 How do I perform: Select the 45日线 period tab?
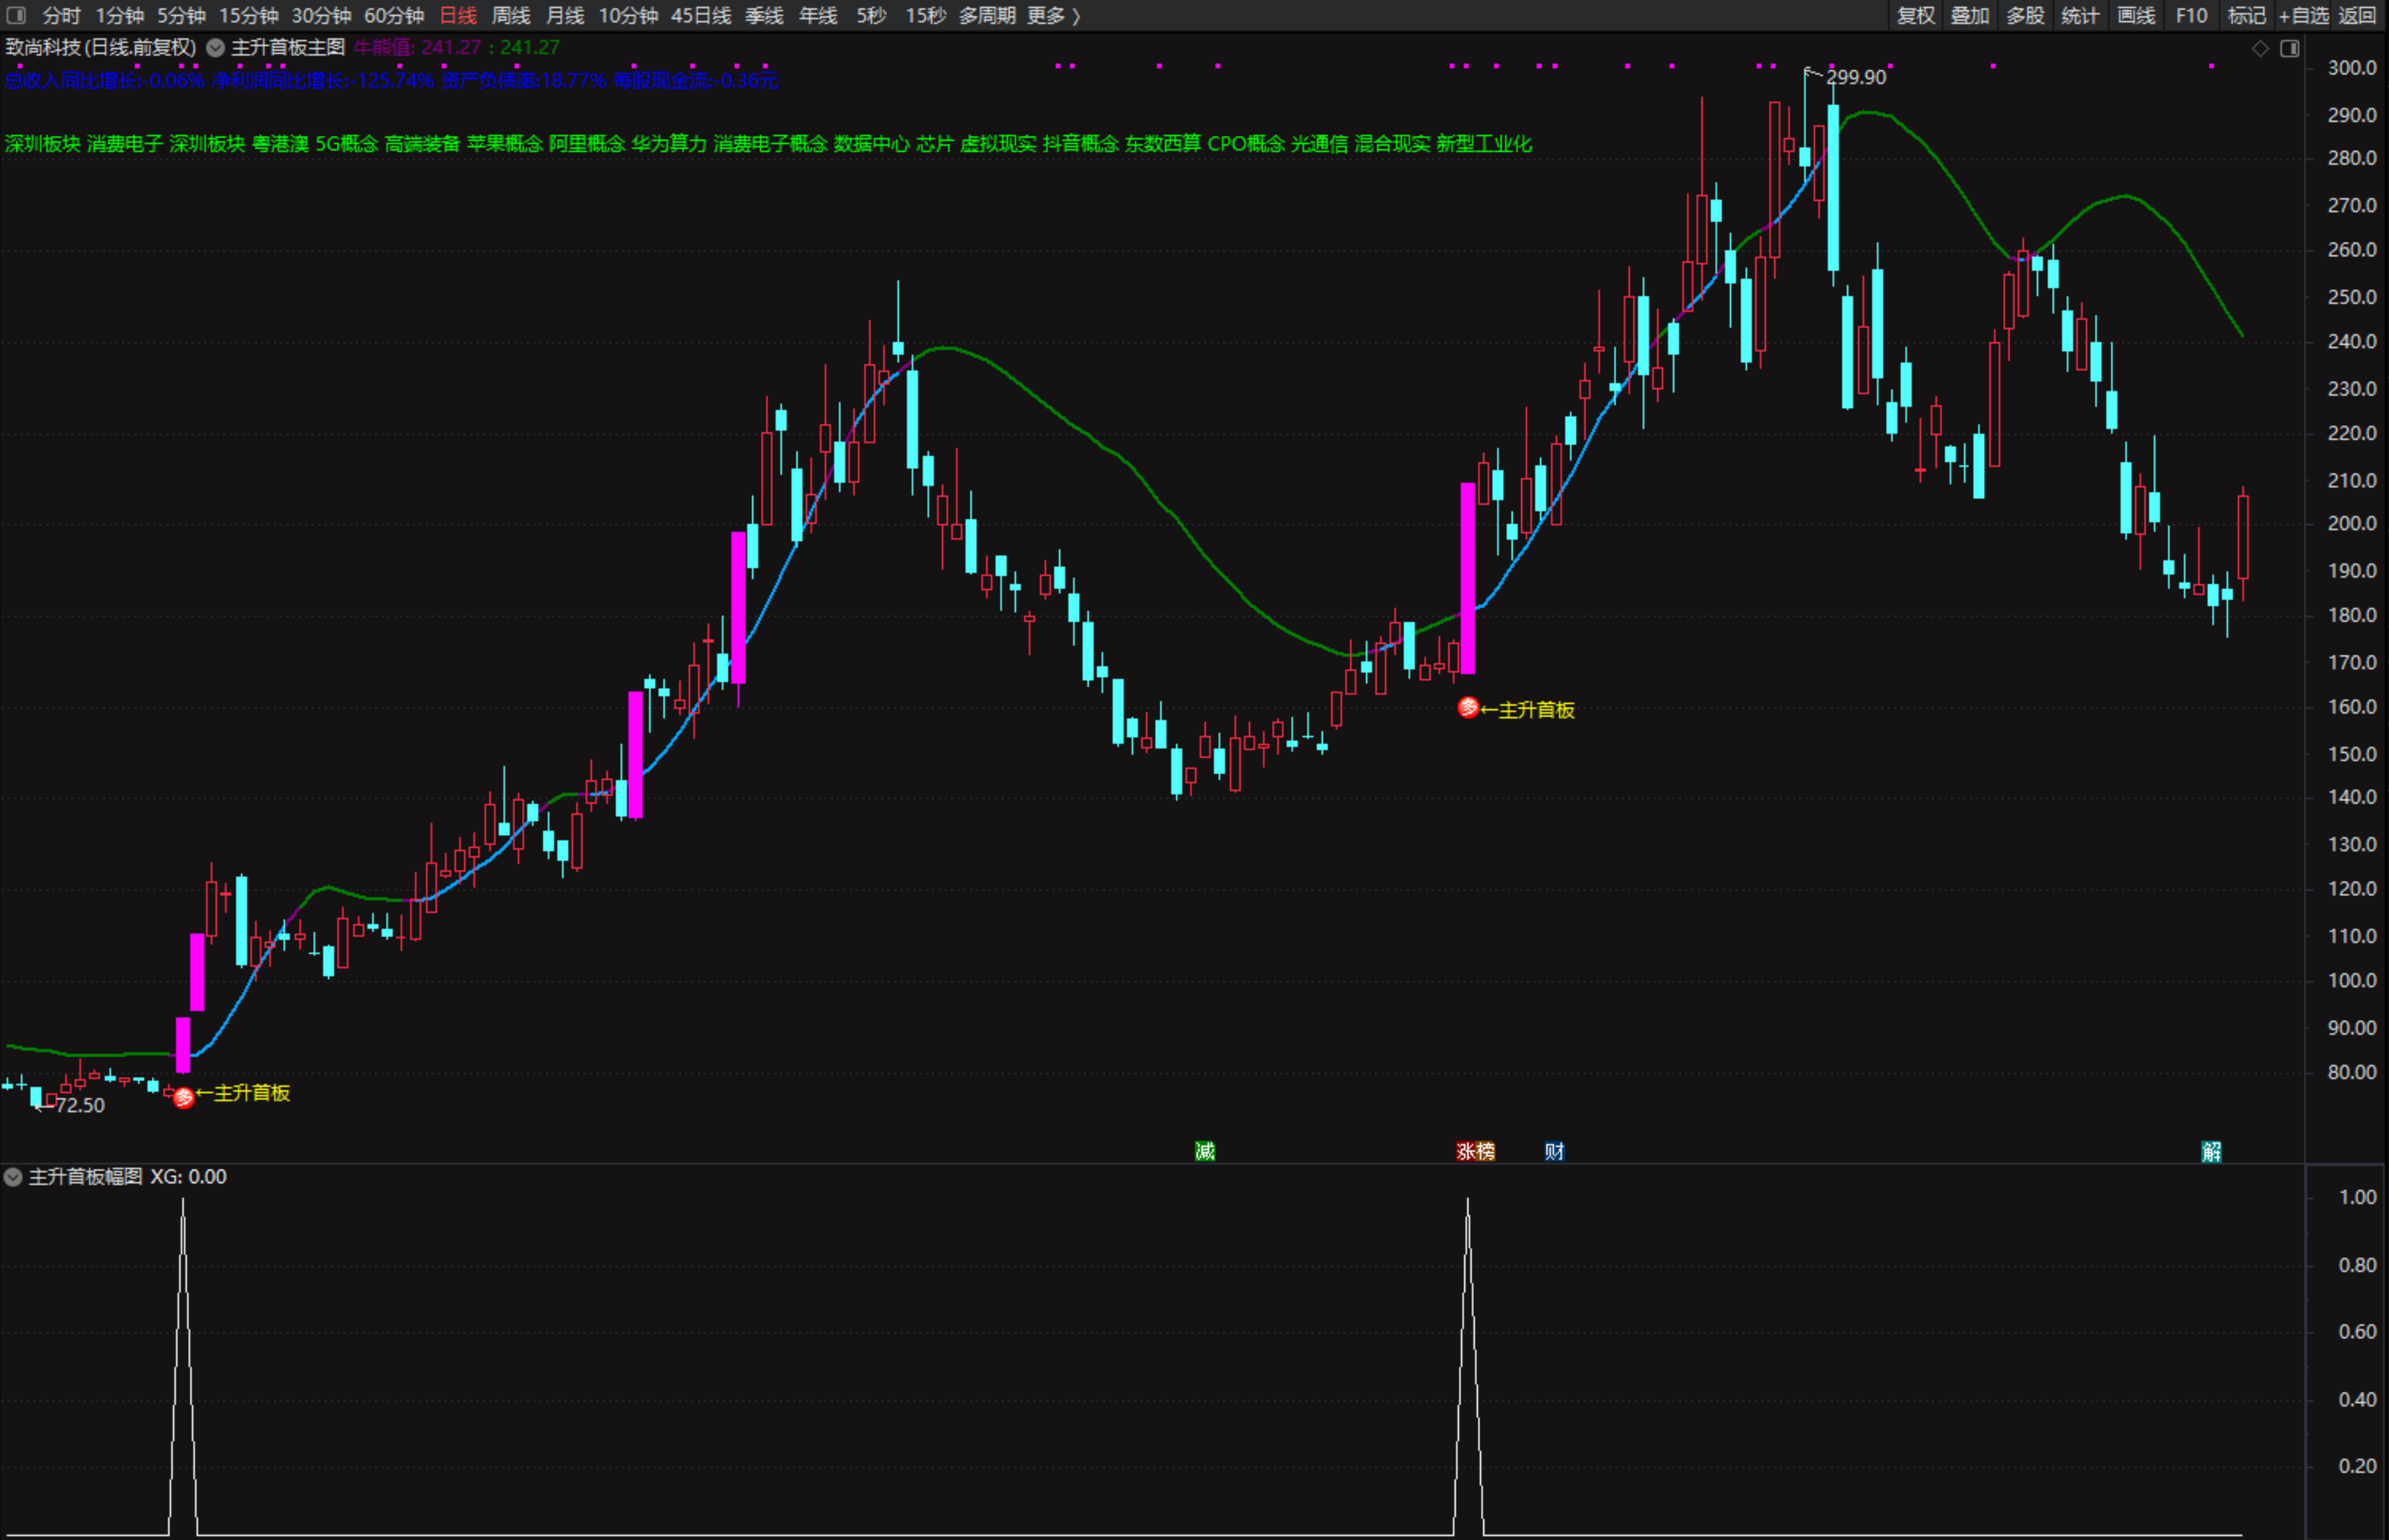(701, 15)
